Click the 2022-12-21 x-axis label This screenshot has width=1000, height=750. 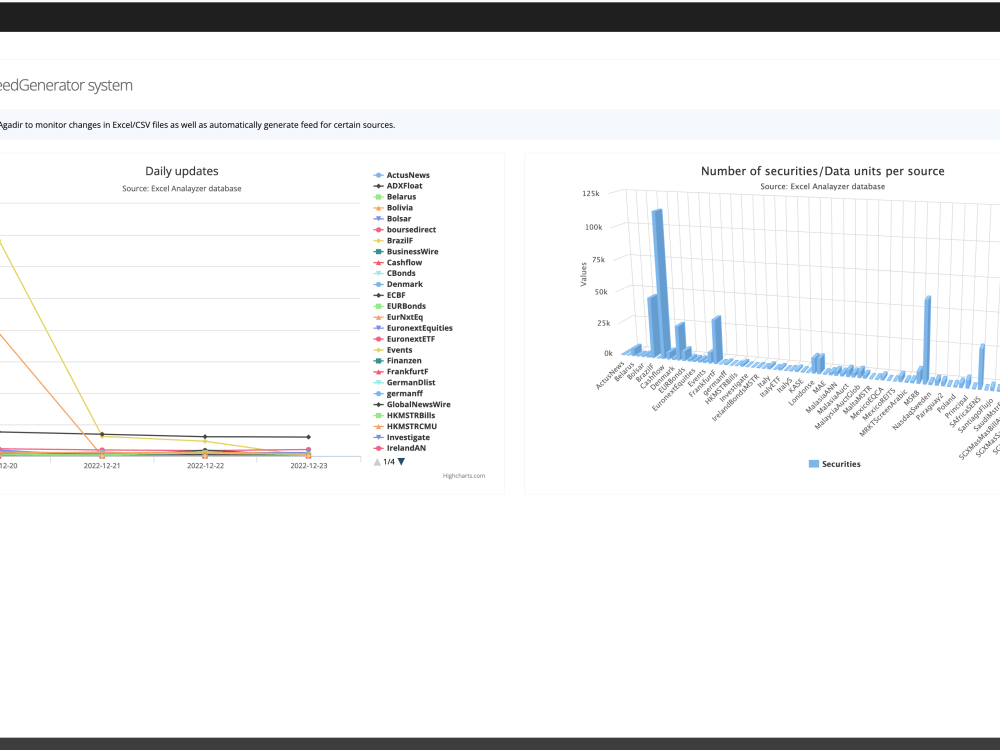pyautogui.click(x=102, y=466)
